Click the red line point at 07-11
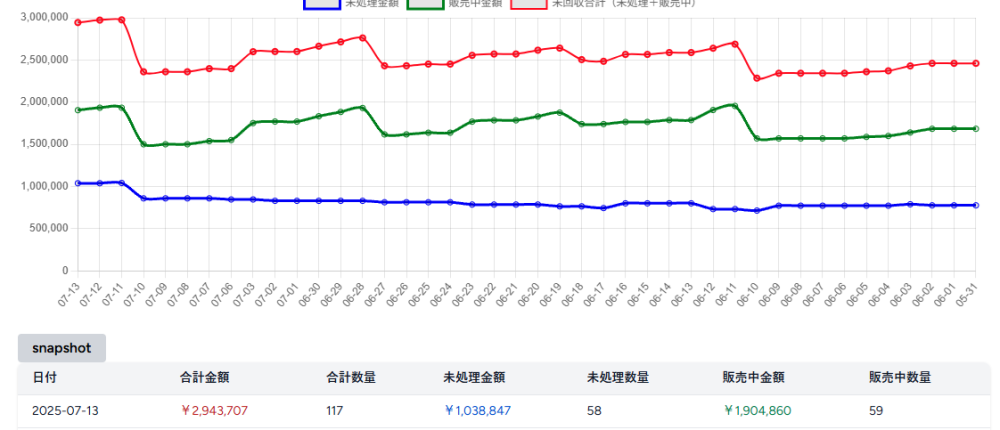1000x430 pixels. 121,19
